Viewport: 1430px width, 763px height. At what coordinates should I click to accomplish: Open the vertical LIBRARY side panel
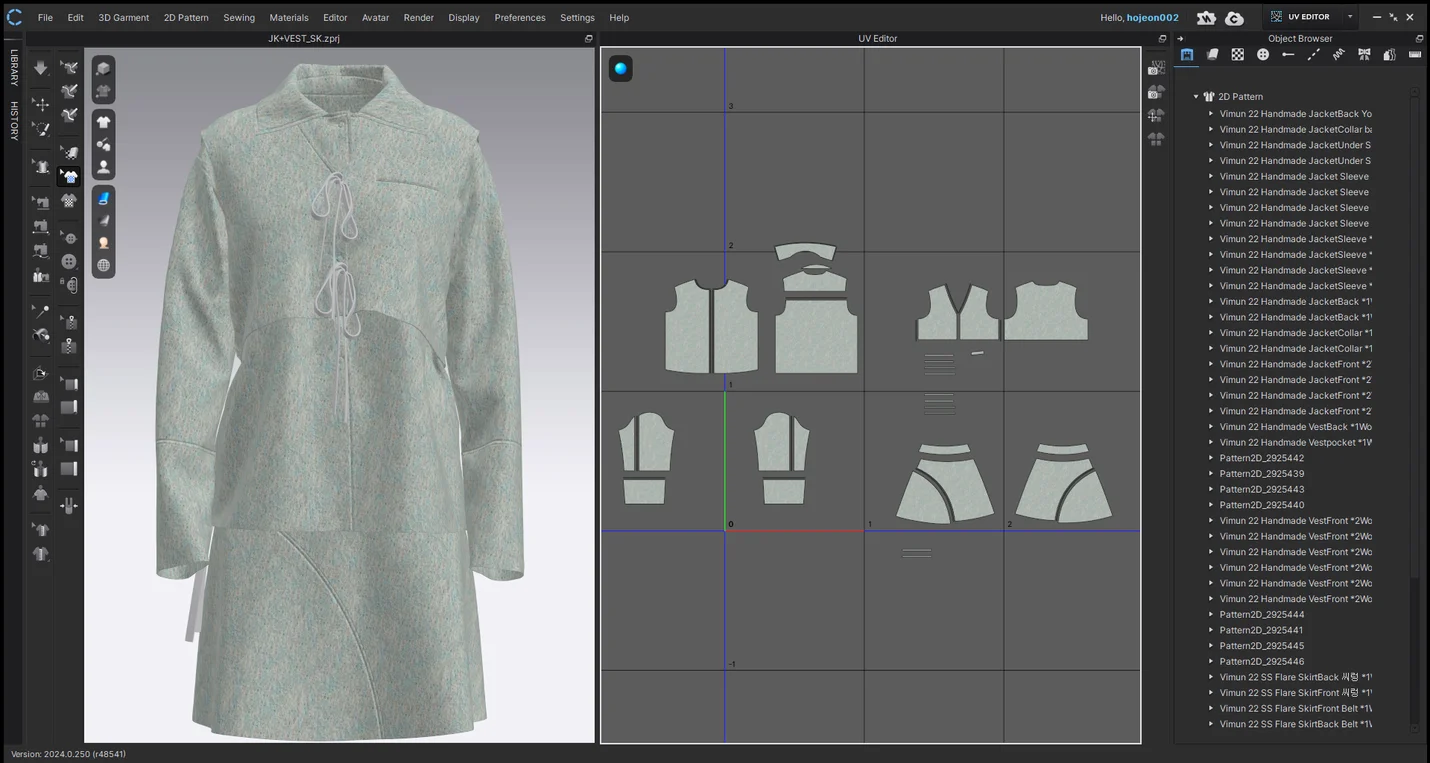coord(14,67)
